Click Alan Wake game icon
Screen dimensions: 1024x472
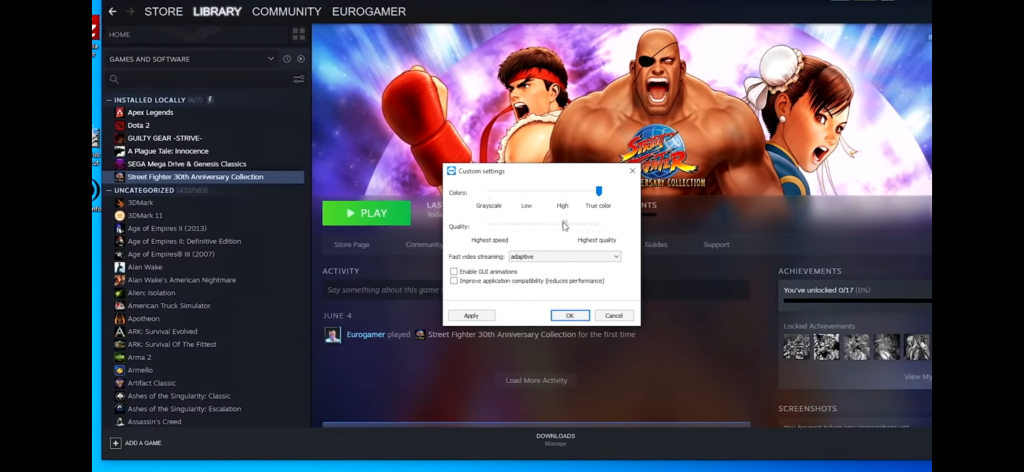tap(120, 267)
